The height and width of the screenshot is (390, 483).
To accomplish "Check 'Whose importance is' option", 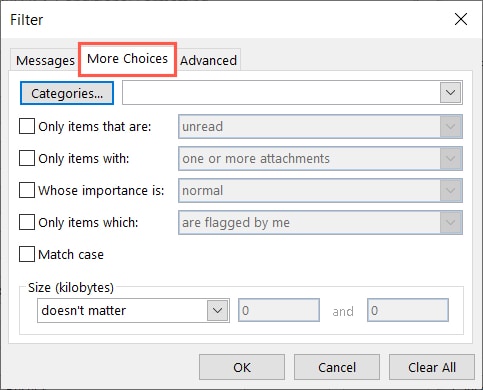I will (x=27, y=190).
